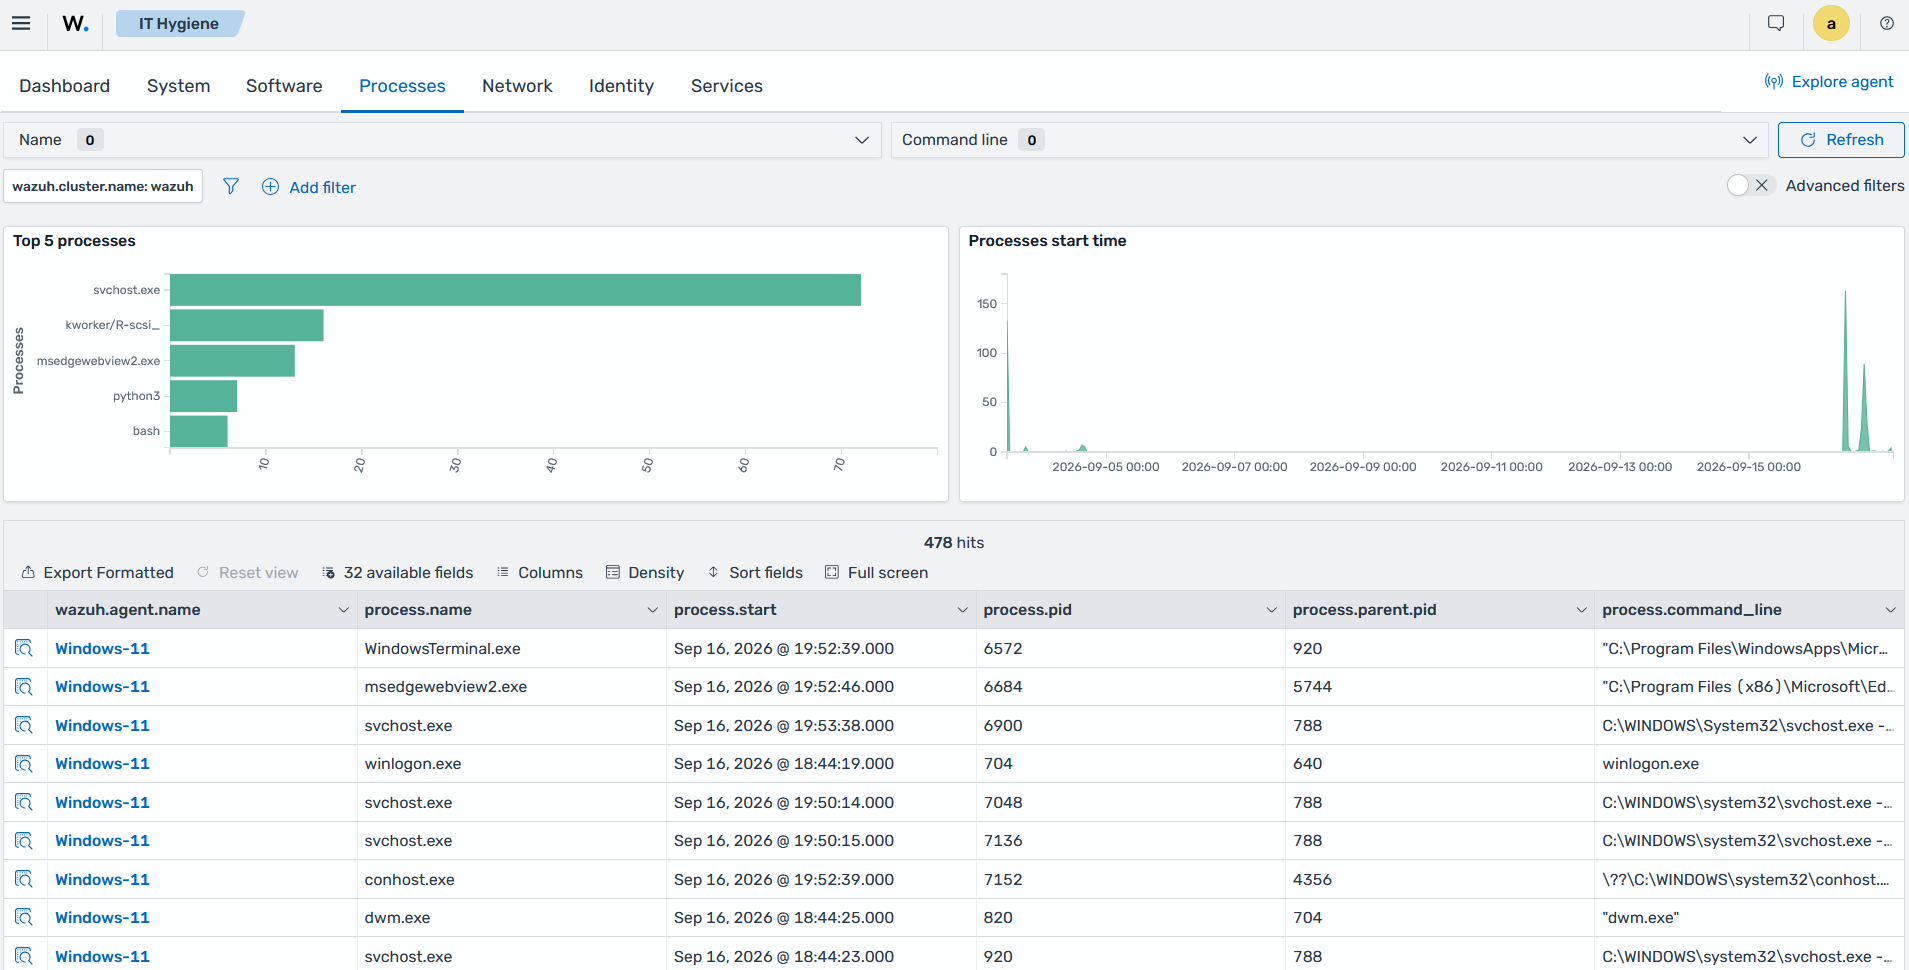Expand the Name filter dropdown

442,140
